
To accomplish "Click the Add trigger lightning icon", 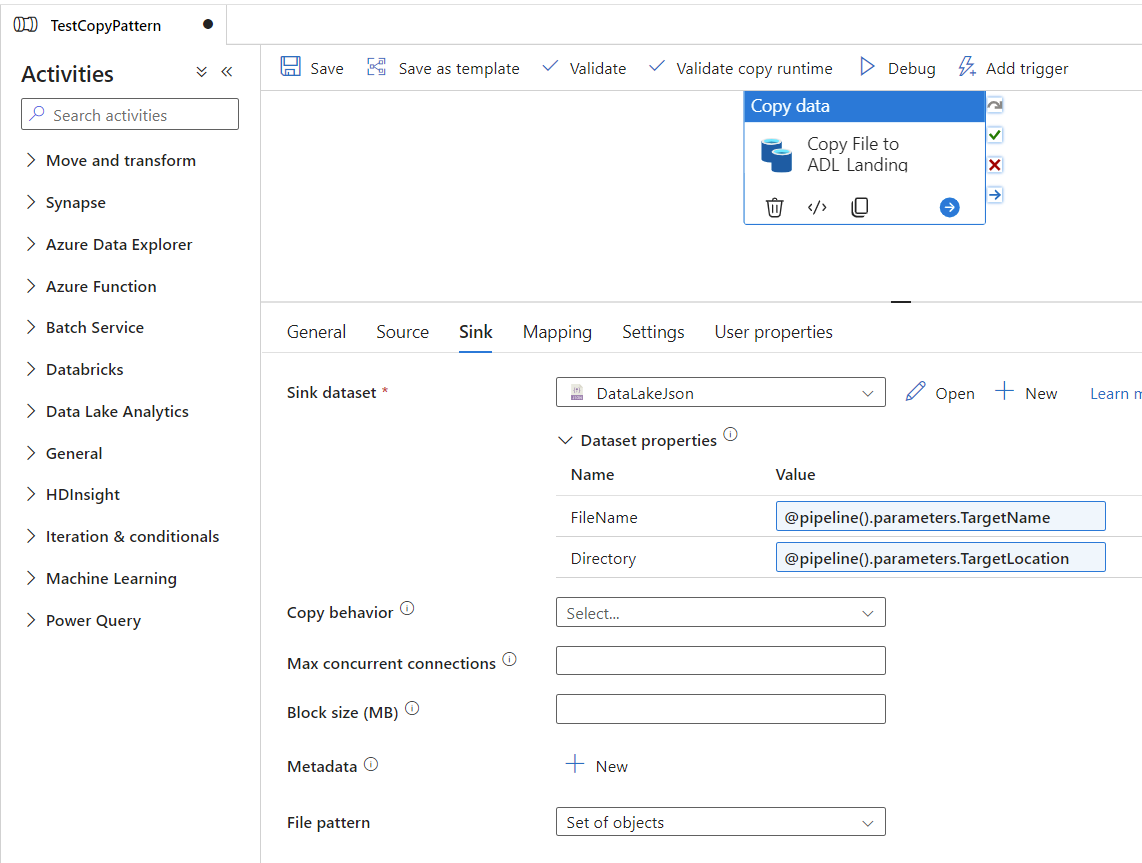I will coord(966,67).
